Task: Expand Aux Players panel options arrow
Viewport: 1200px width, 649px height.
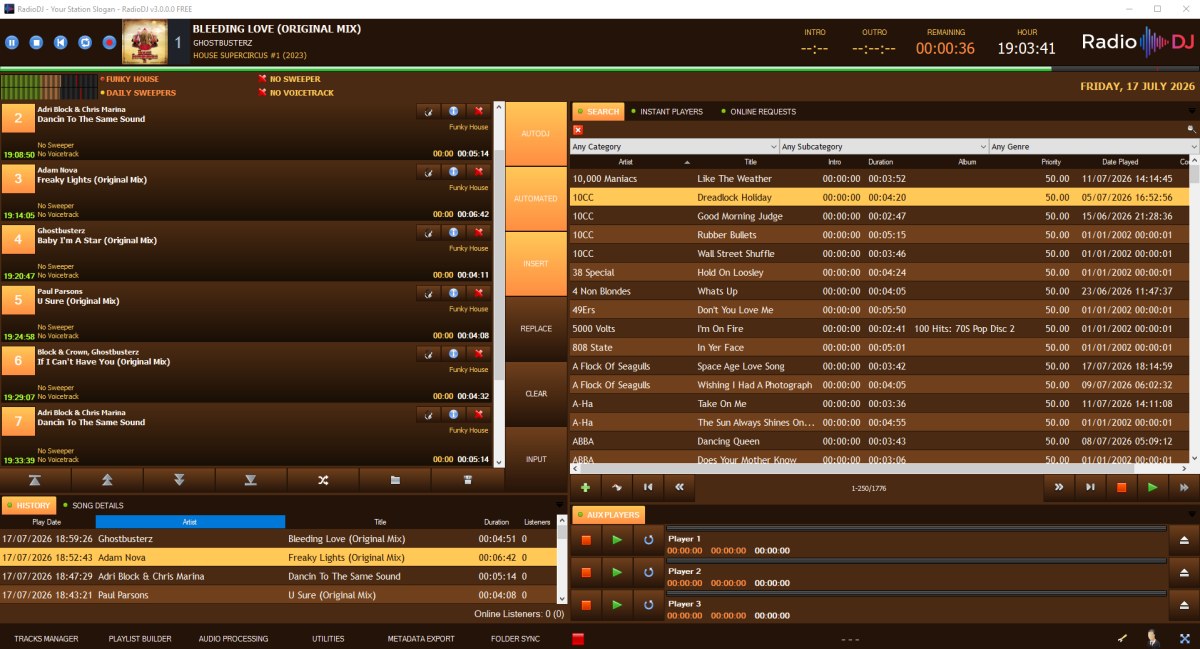Action: (1192, 514)
